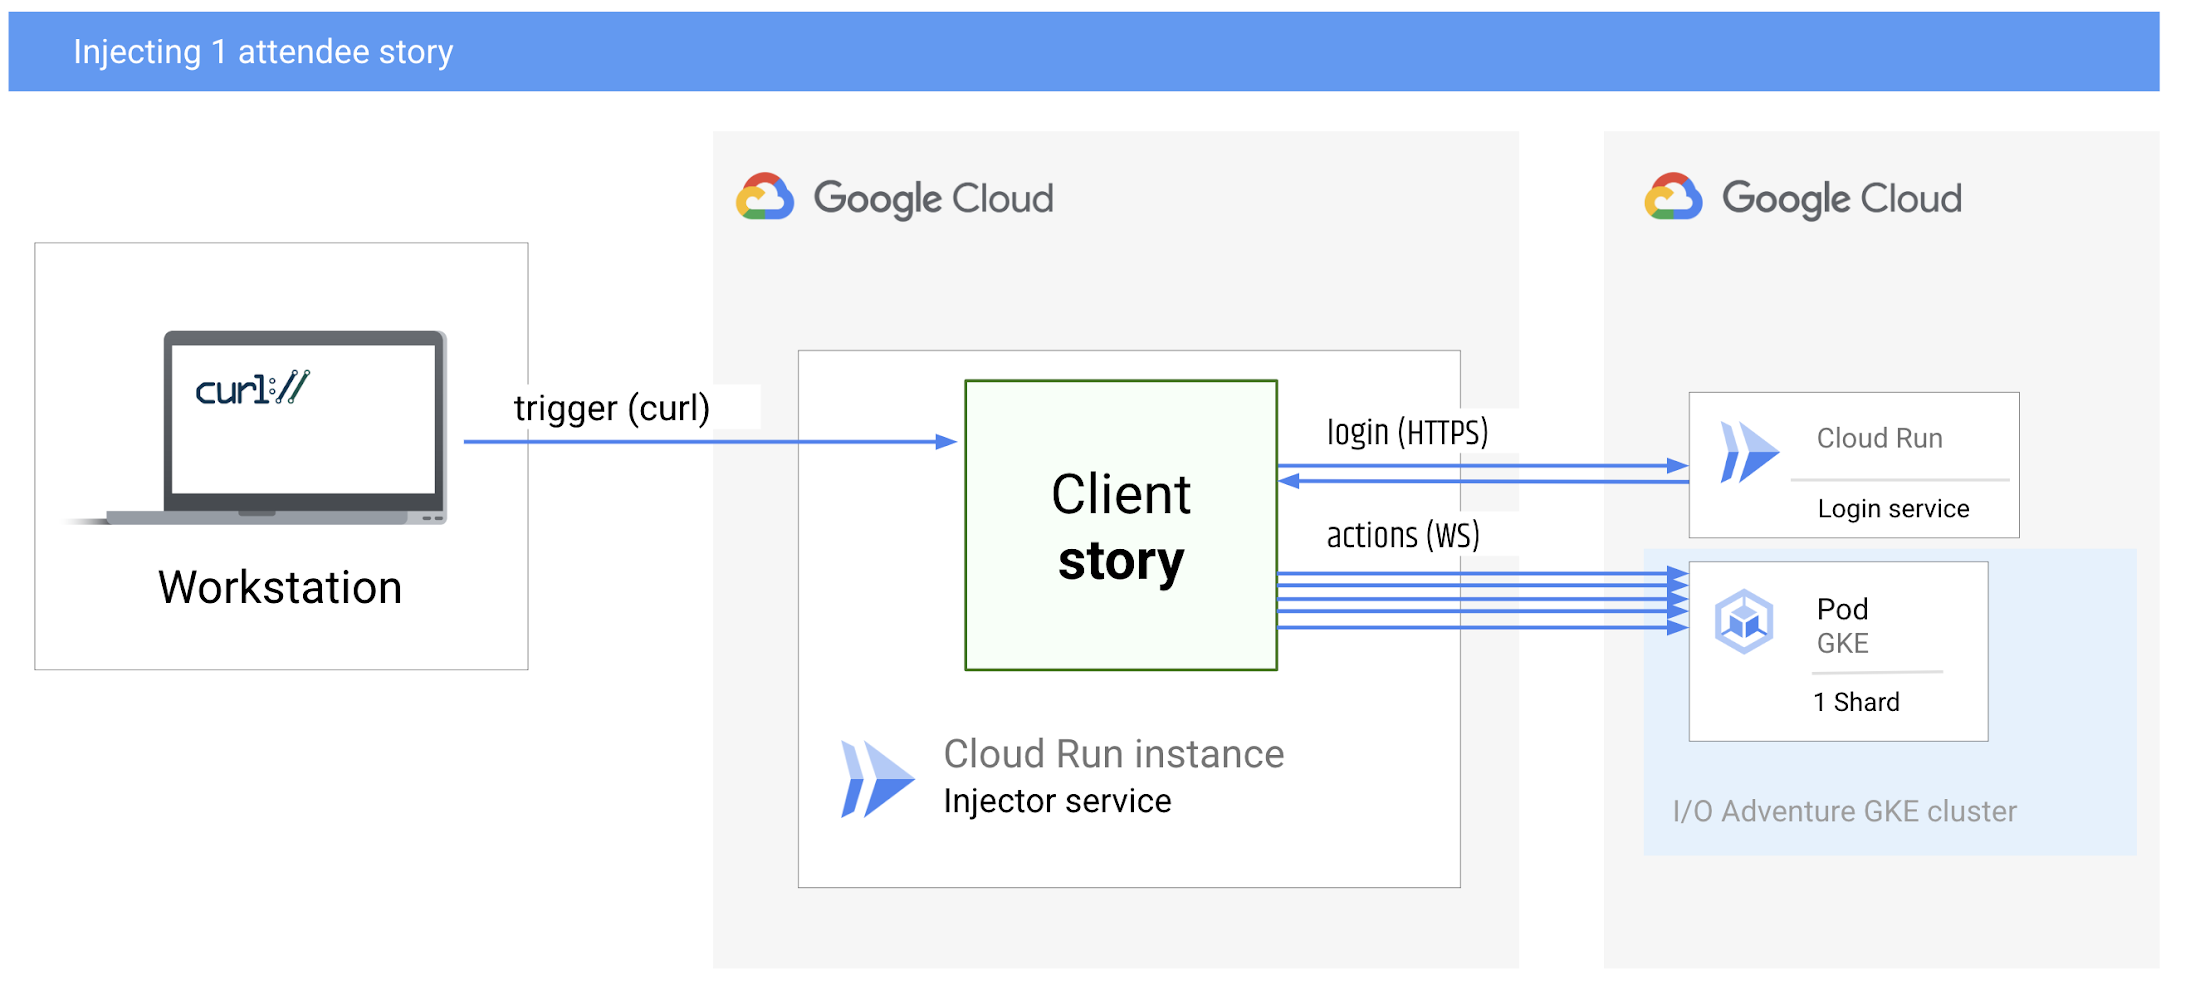Image resolution: width=2200 pixels, height=1000 pixels.
Task: Click the Cloud Run icon in the Login service box
Action: pyautogui.click(x=1748, y=452)
